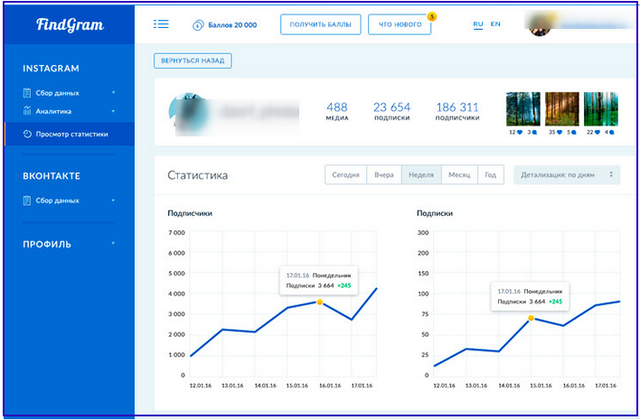
Task: Click the user avatar in header
Action: (542, 24)
